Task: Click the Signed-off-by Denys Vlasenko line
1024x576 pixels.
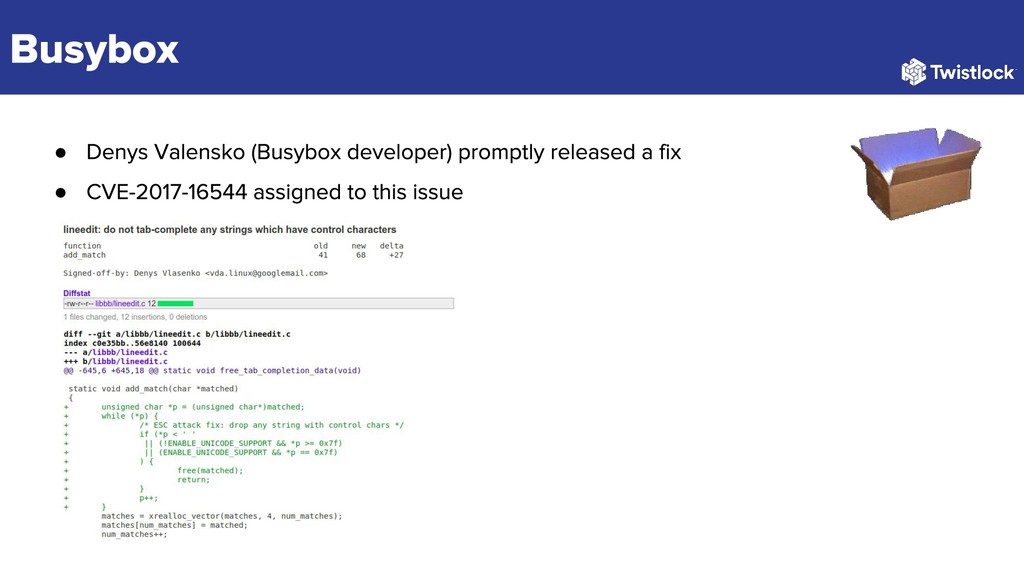Action: point(195,273)
